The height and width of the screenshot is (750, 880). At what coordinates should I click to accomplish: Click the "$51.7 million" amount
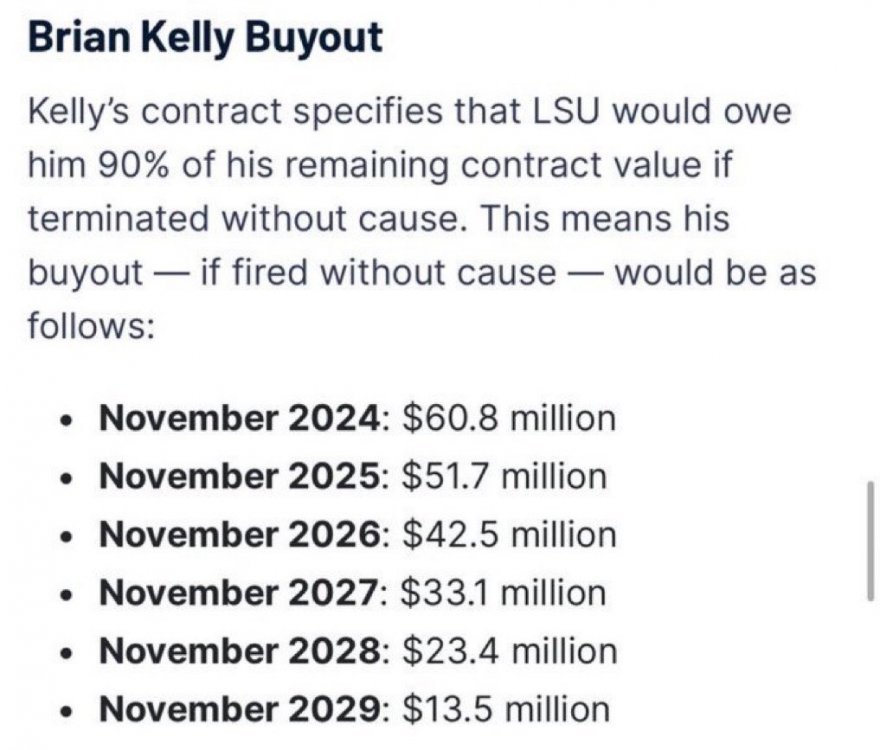pyautogui.click(x=505, y=475)
